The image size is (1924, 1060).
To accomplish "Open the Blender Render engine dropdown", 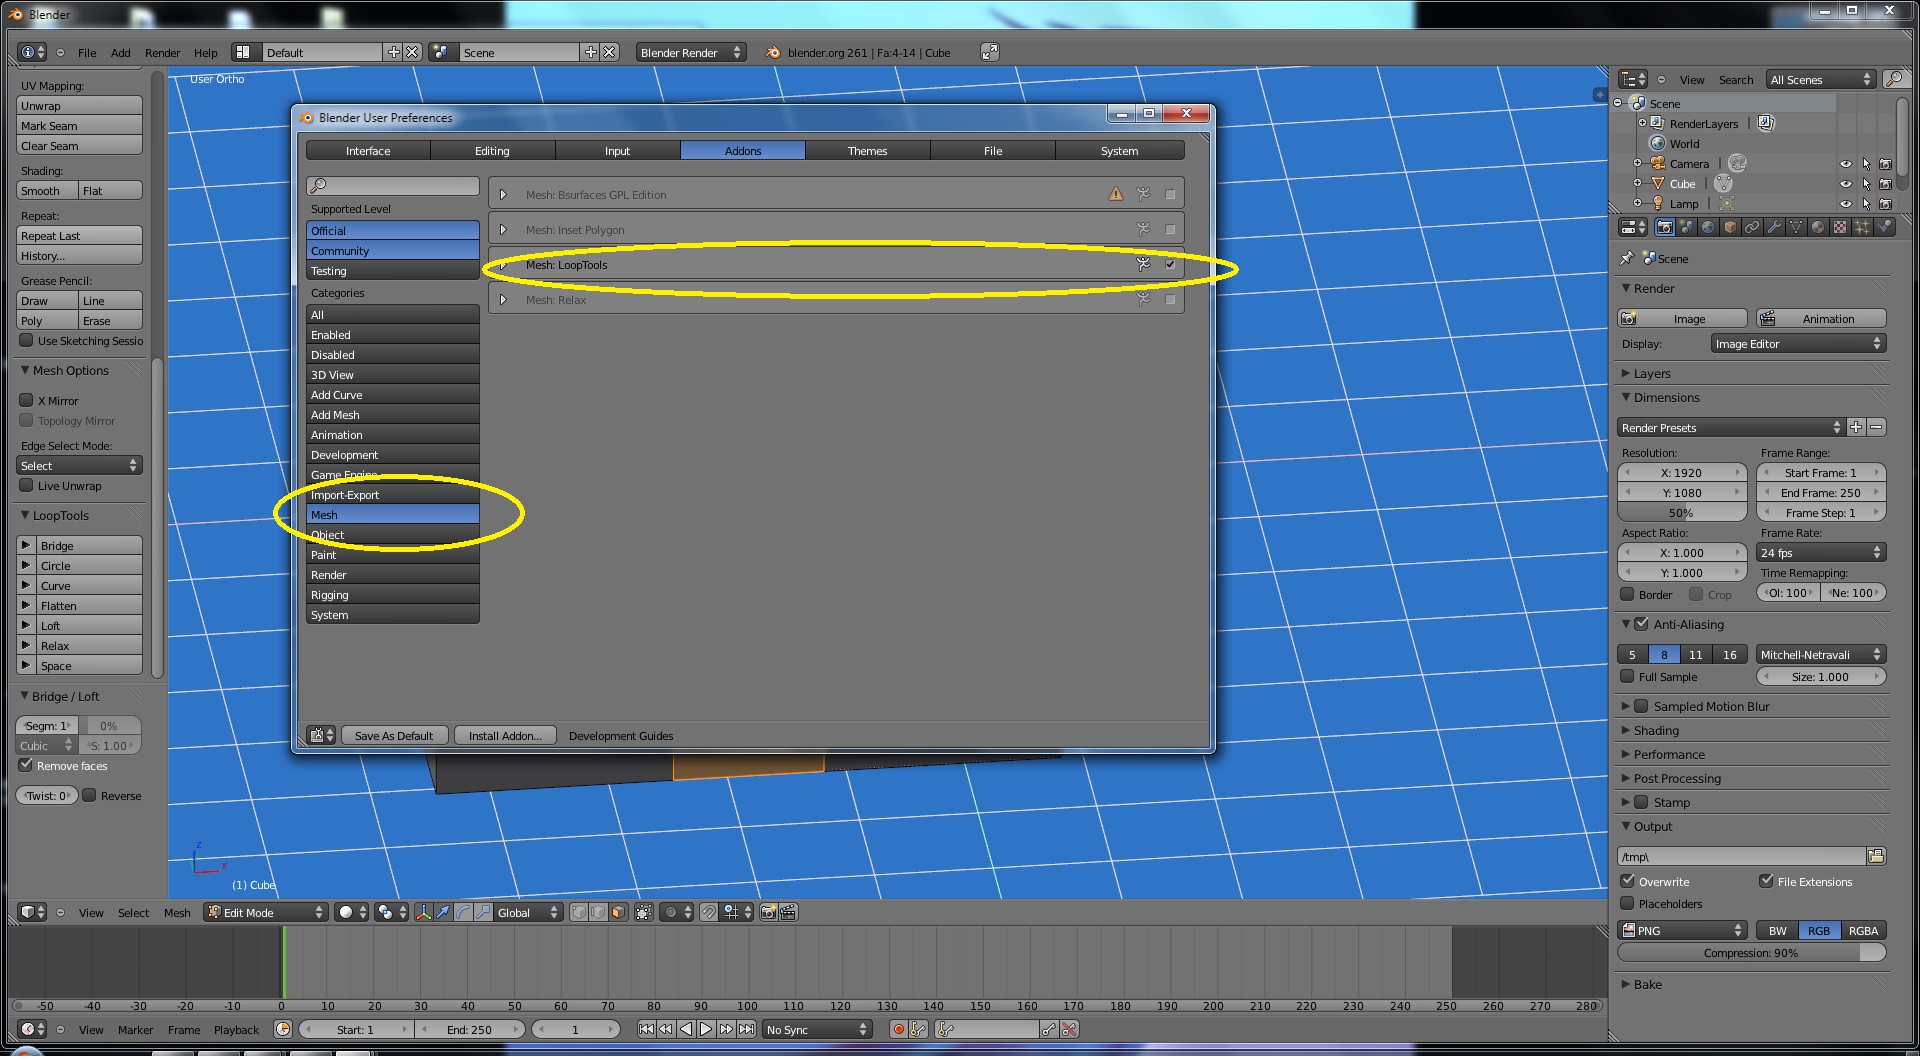I will coord(692,53).
